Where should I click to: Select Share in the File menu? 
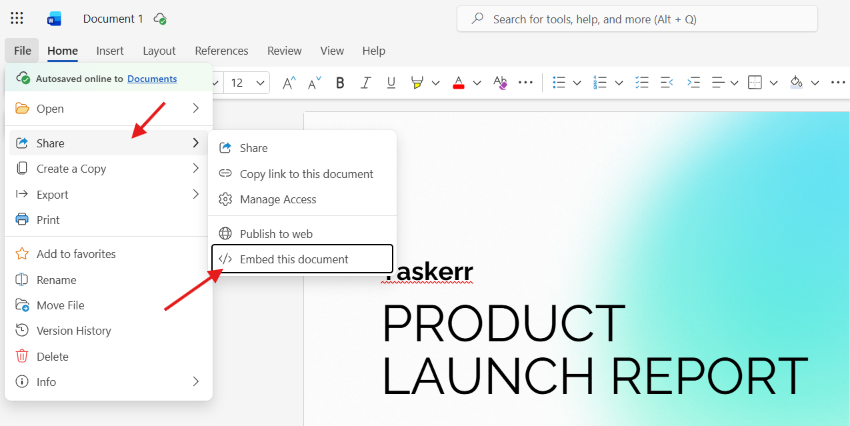108,143
